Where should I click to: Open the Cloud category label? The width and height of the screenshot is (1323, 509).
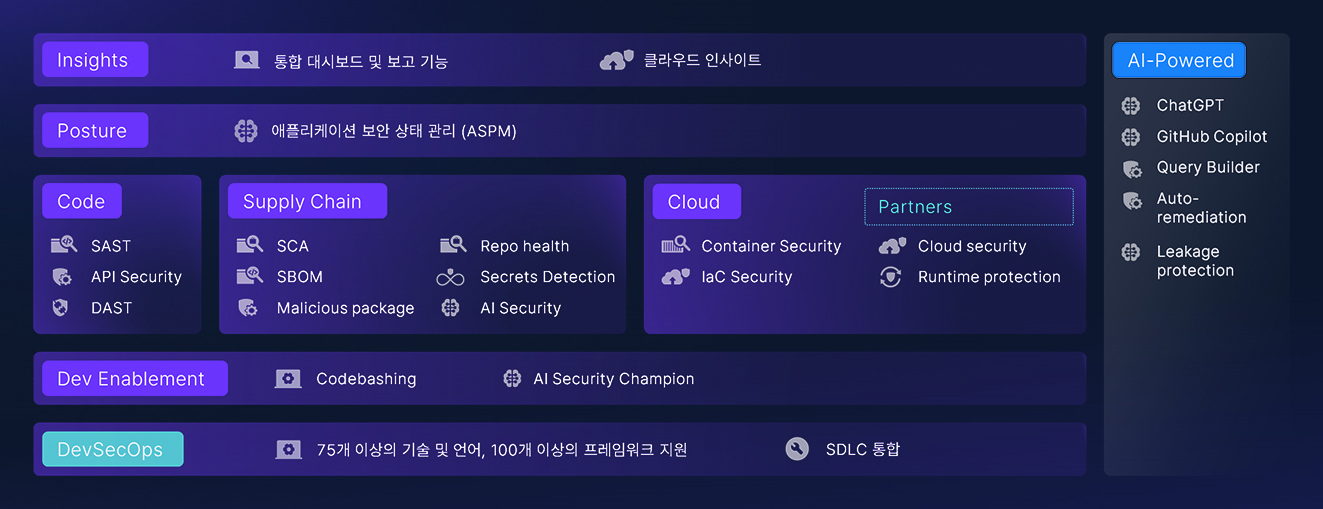(697, 201)
